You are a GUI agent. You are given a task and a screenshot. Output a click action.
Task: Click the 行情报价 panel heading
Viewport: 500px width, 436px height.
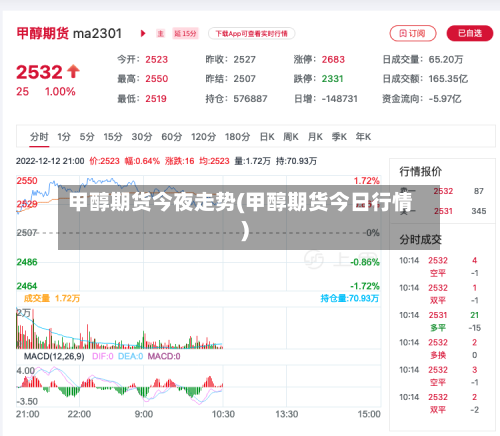[421, 171]
